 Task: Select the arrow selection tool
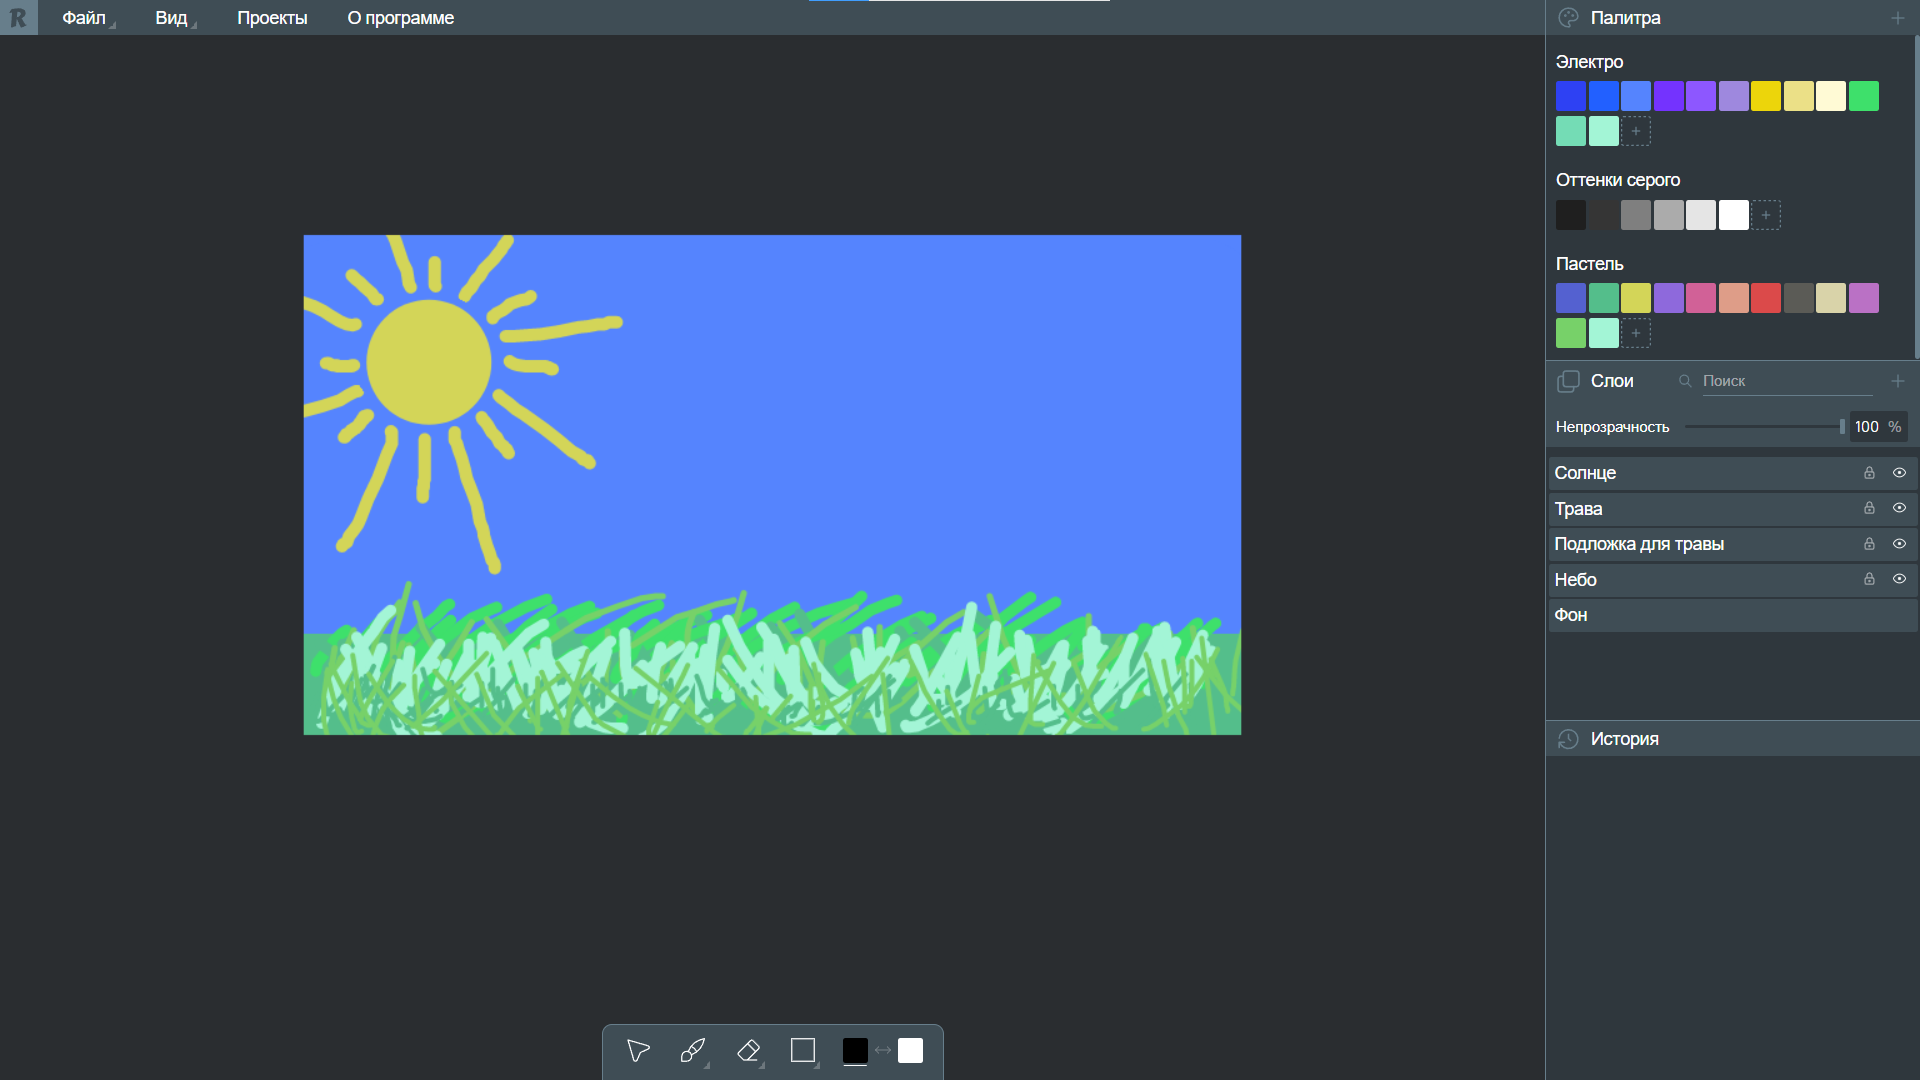[638, 1050]
